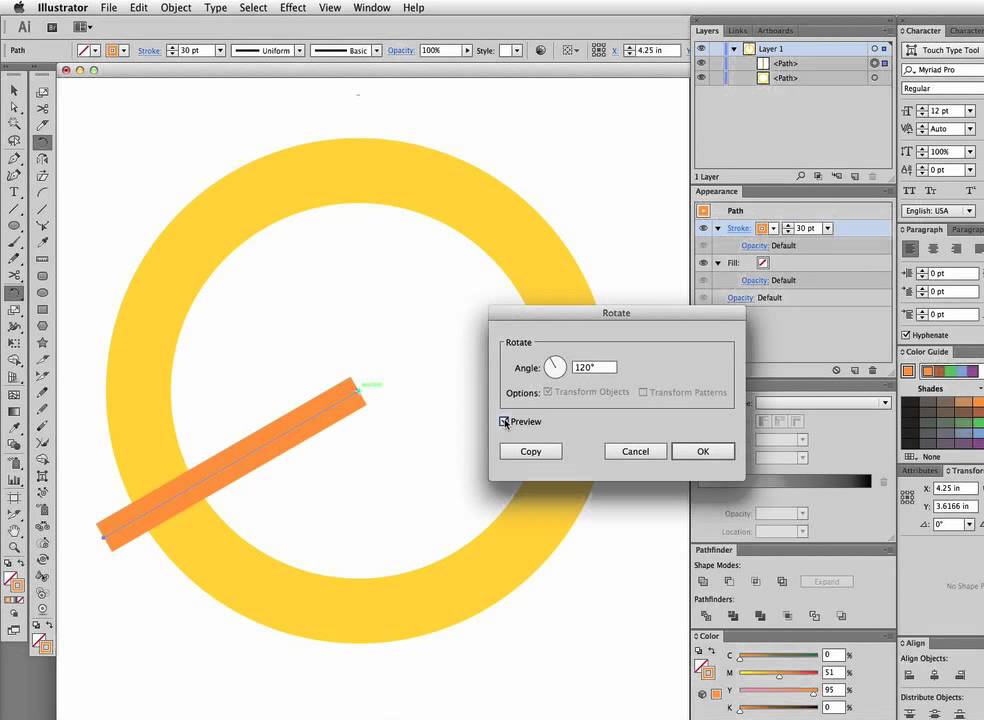Click the Angle input field

[594, 367]
